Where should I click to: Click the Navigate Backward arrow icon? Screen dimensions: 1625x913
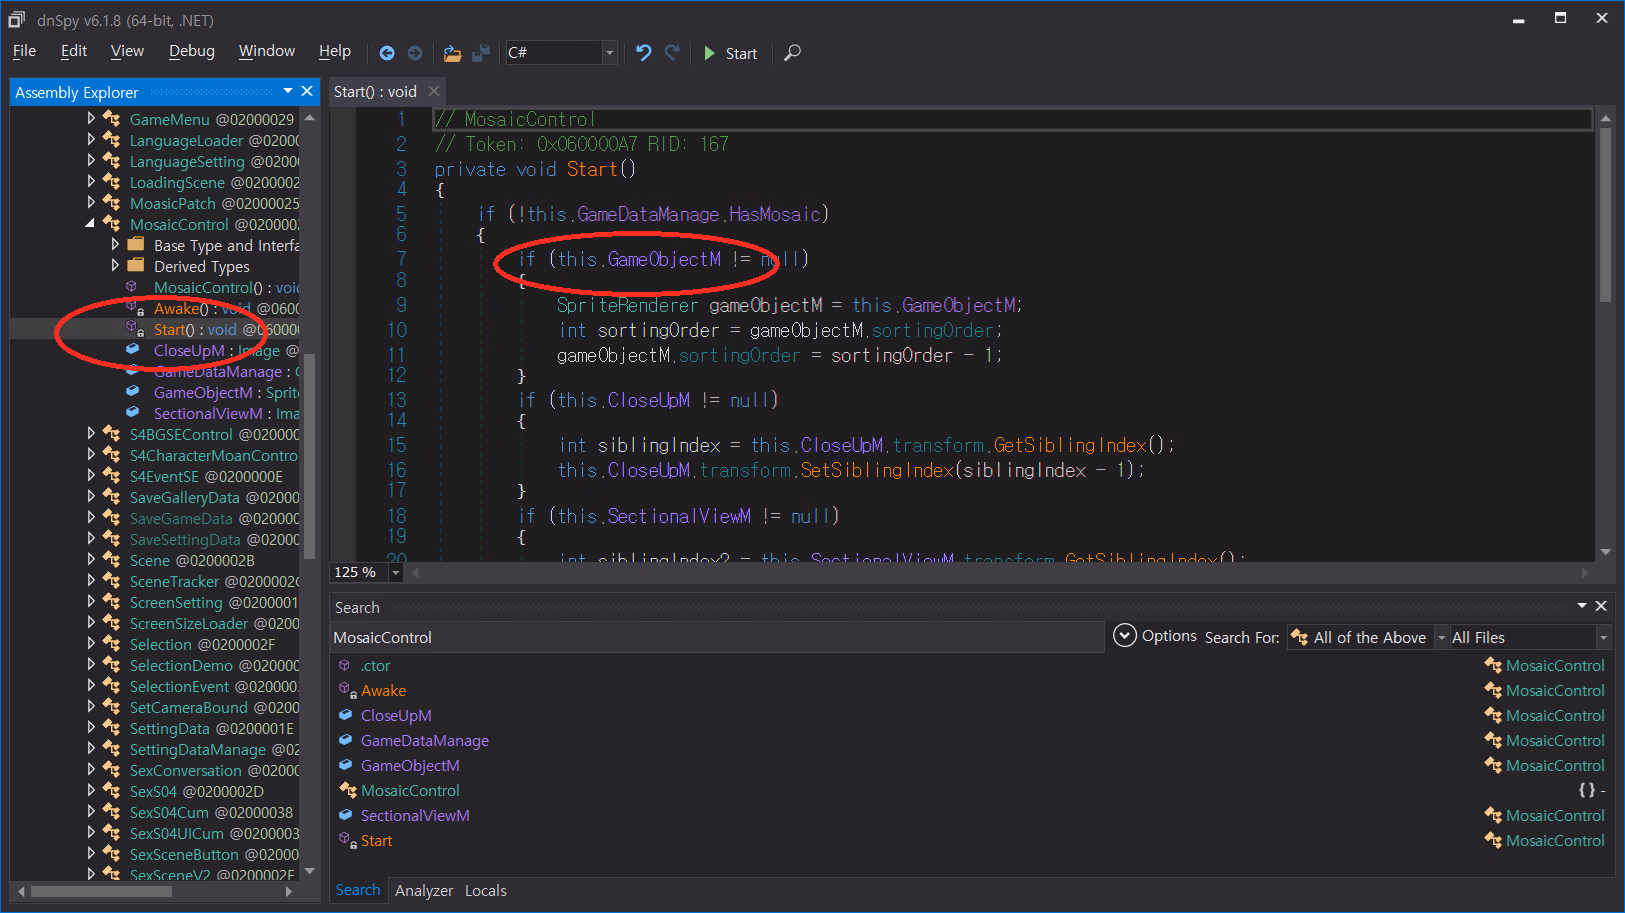pos(387,53)
